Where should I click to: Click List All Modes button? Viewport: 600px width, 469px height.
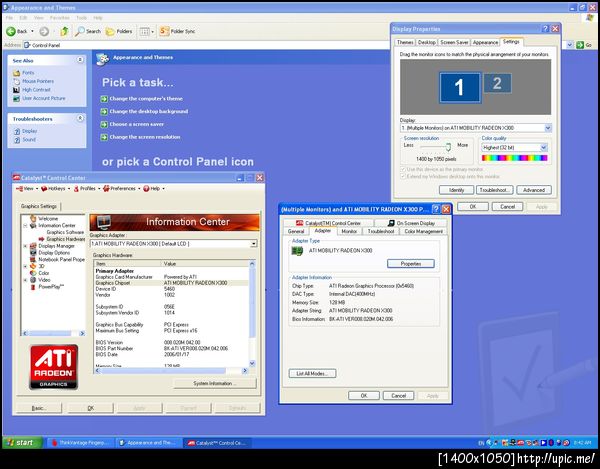[312, 373]
